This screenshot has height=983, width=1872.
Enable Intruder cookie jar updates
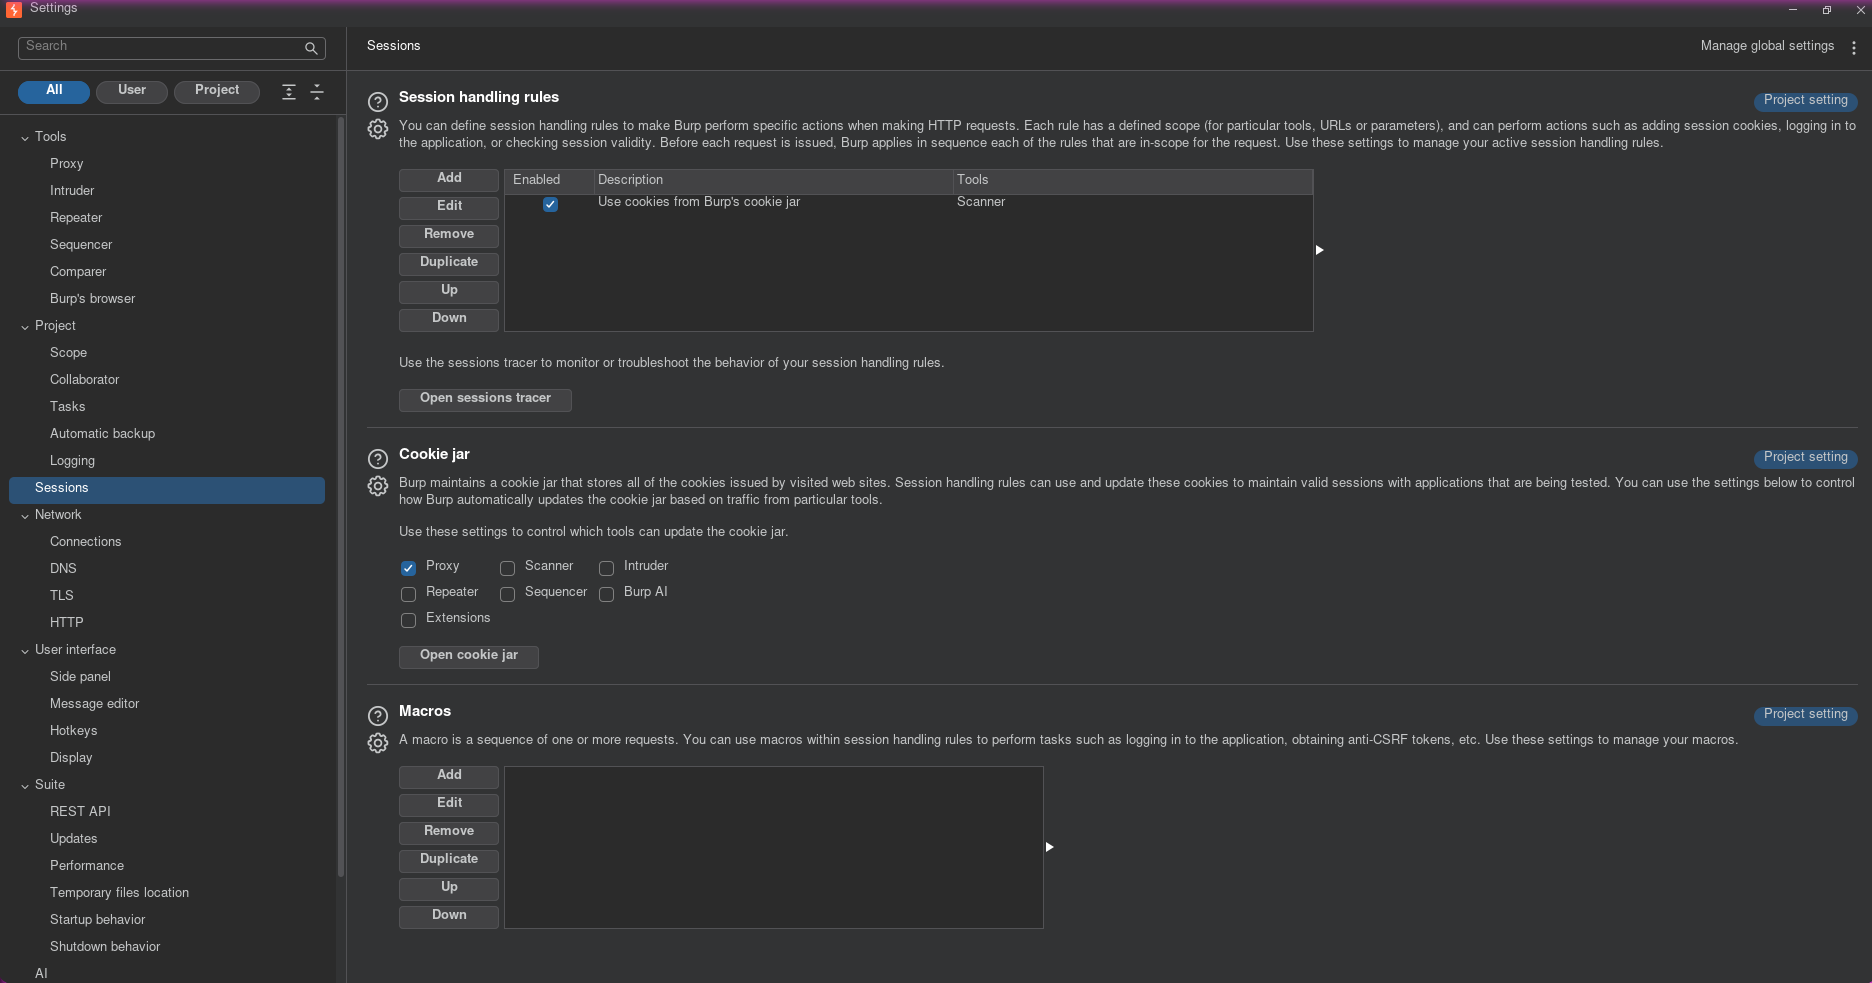(x=606, y=568)
